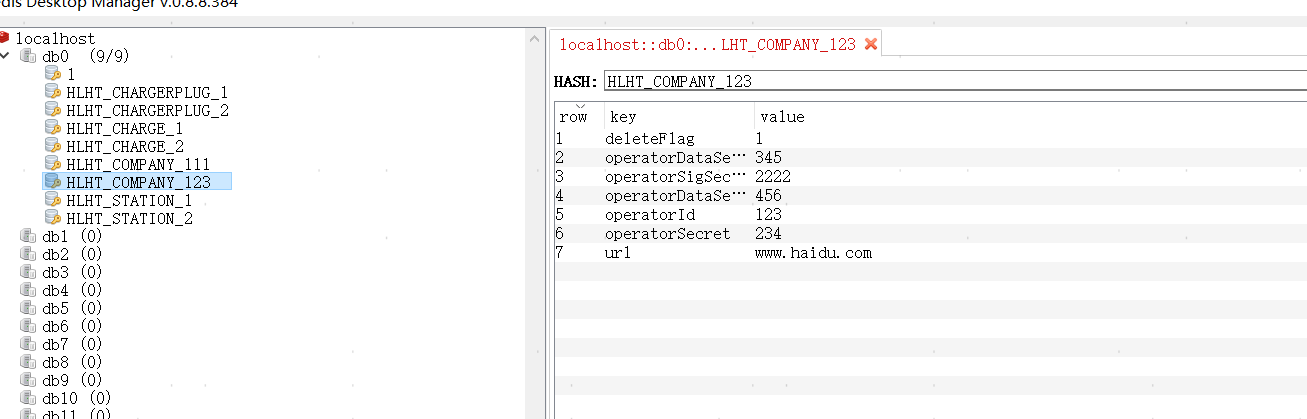Click the HLHT_CHARGE_2 key icon
1307x419 pixels.
tap(53, 146)
